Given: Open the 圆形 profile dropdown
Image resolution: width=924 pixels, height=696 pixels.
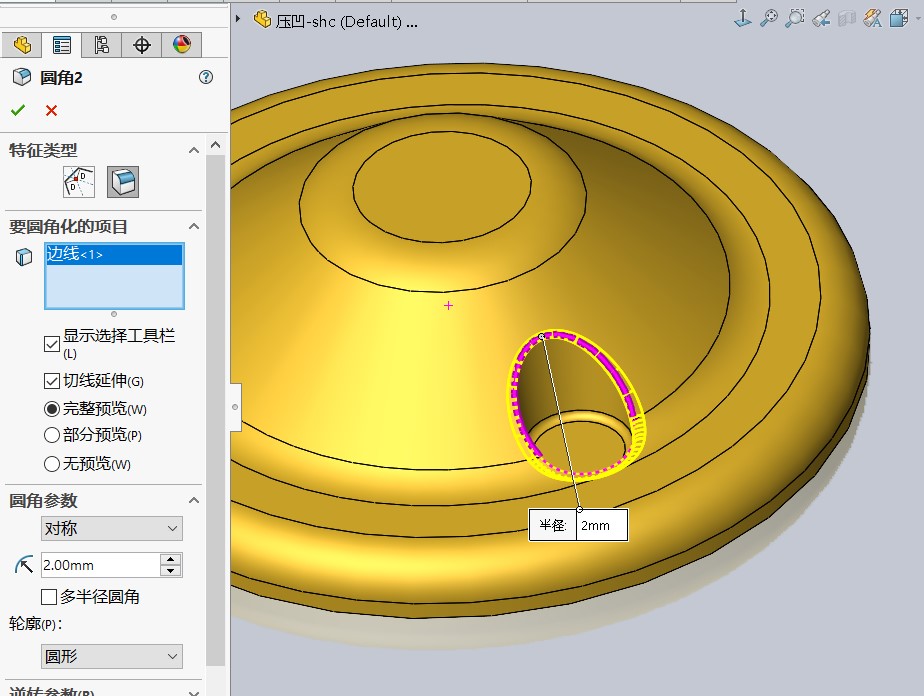Looking at the screenshot, I should 112,657.
